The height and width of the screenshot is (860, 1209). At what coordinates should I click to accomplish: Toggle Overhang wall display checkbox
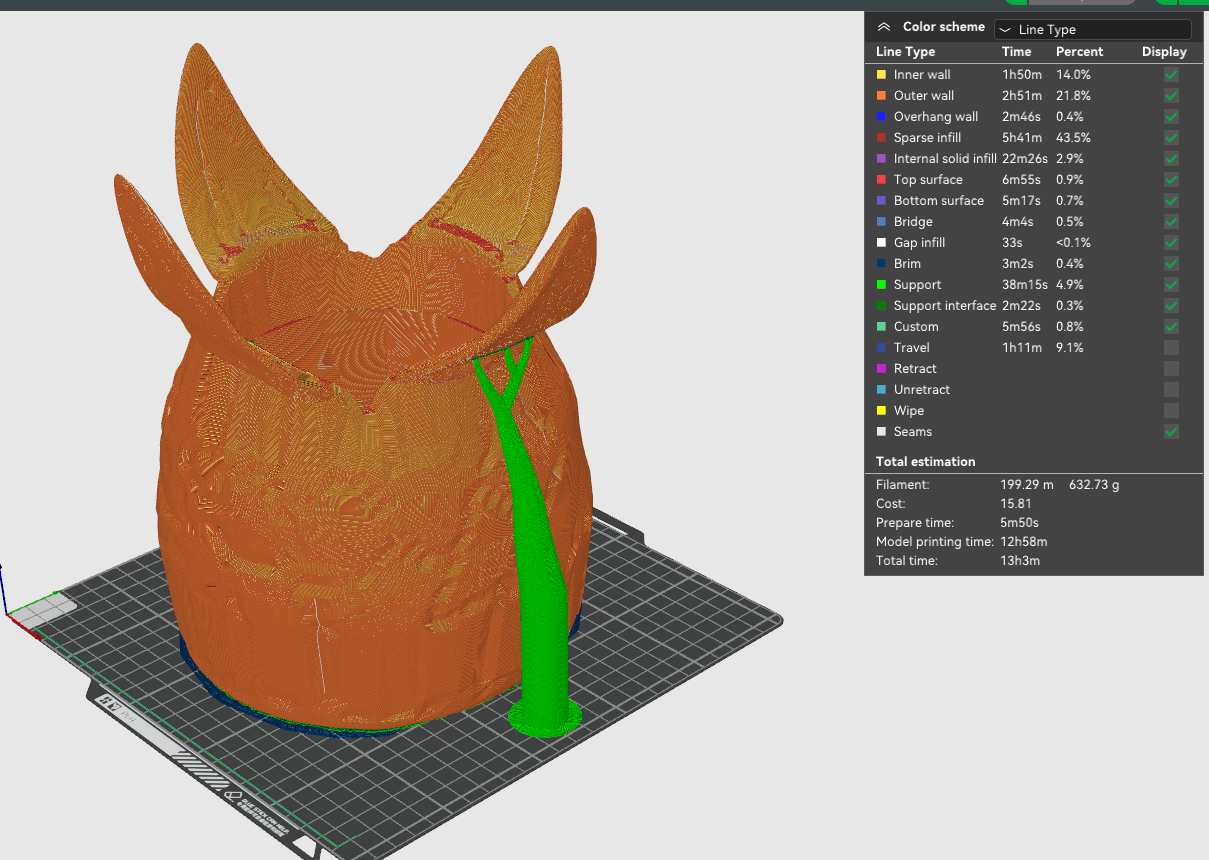(1171, 117)
